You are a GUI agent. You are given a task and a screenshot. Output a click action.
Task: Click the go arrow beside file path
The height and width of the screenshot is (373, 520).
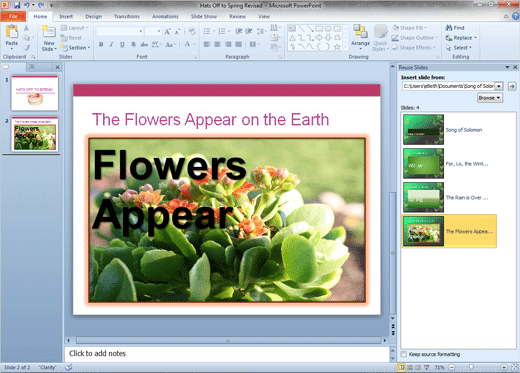(512, 86)
